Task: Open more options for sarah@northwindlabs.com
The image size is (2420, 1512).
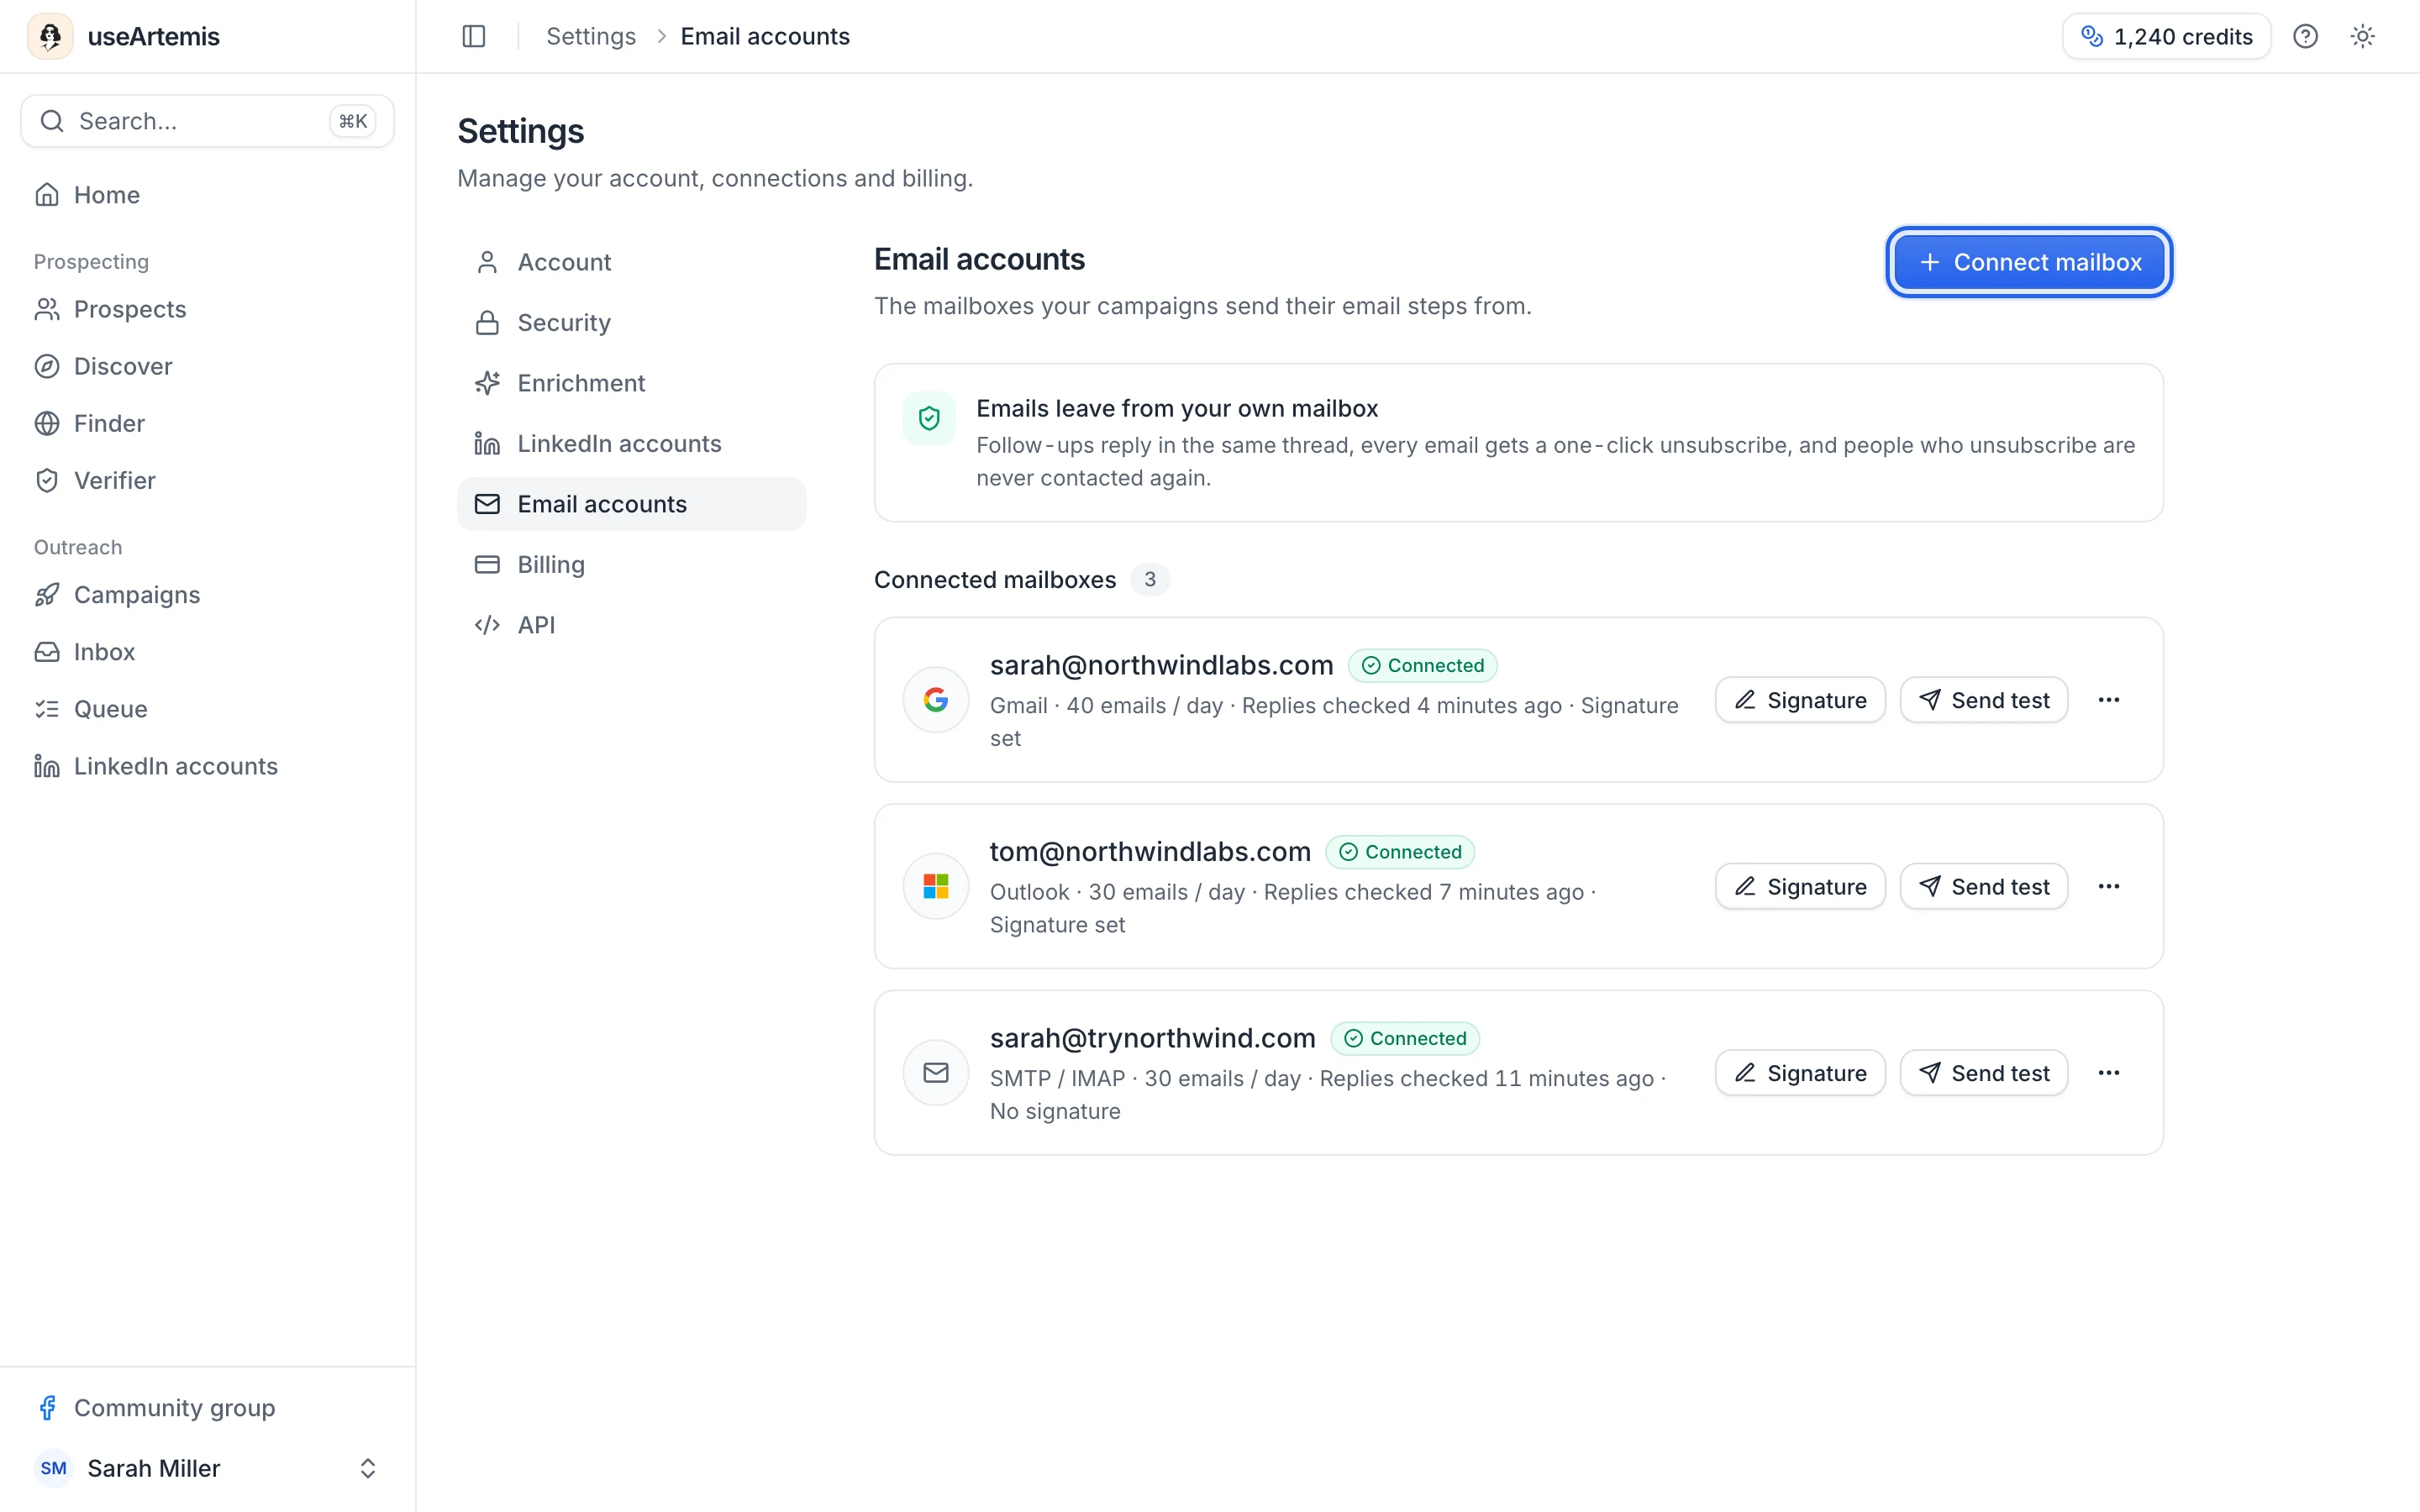Action: (2109, 700)
